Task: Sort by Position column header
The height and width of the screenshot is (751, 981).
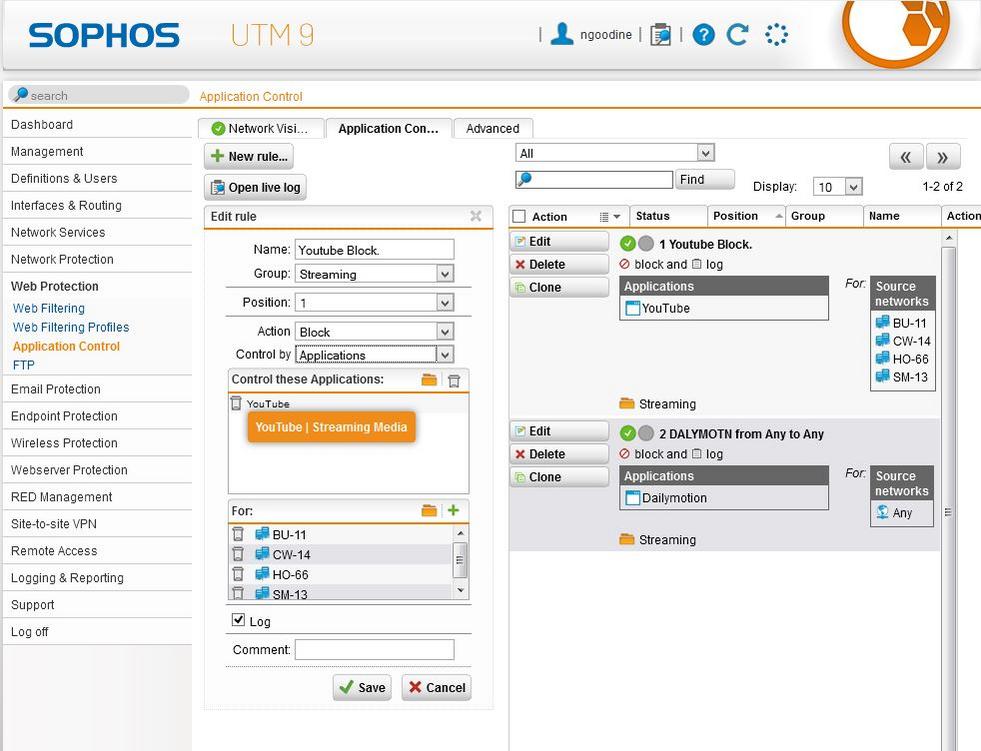Action: (746, 216)
